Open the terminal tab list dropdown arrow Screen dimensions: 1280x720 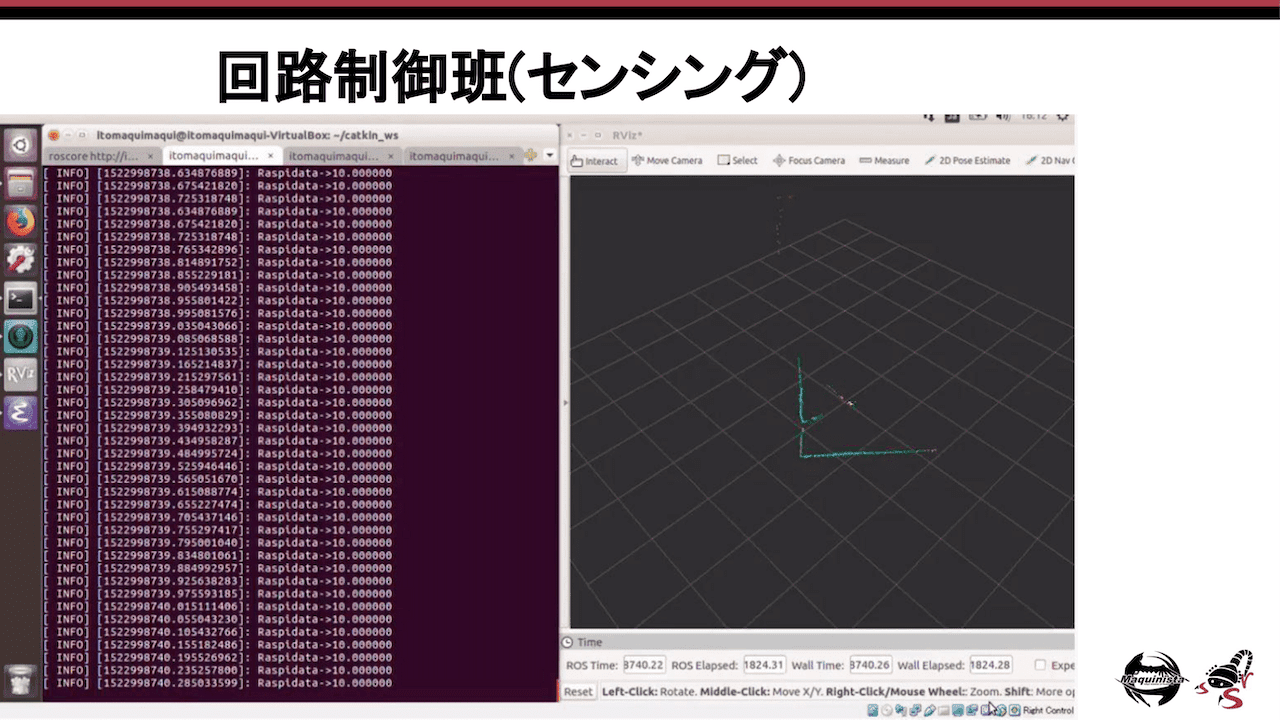point(549,156)
